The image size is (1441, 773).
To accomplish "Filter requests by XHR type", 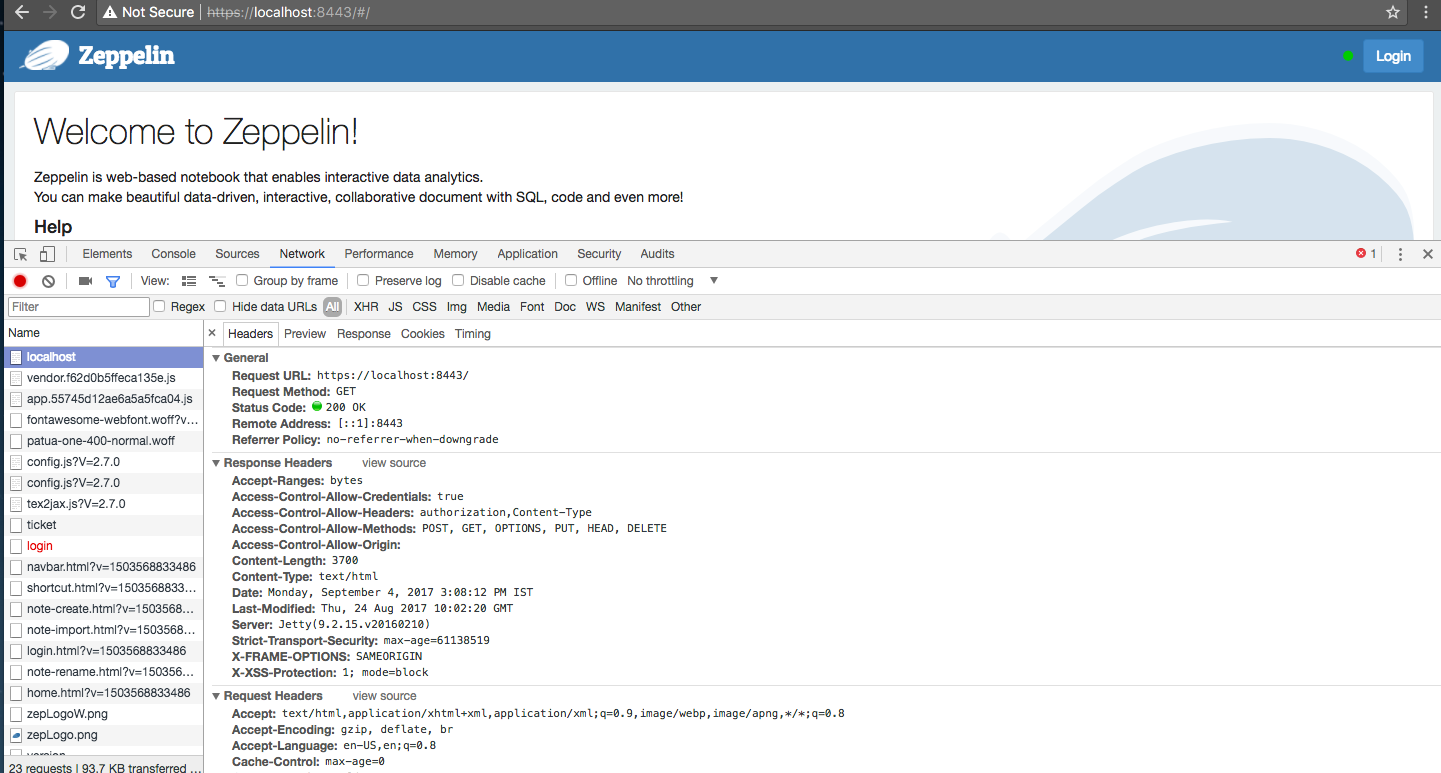I will pyautogui.click(x=366, y=307).
